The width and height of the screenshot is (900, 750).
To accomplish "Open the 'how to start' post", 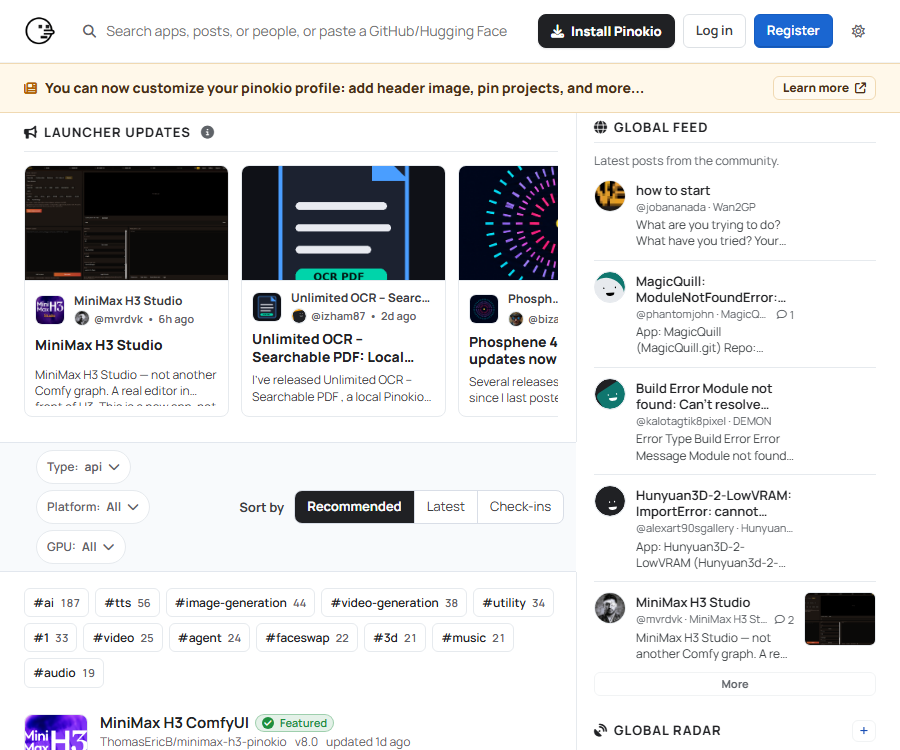I will tap(673, 191).
